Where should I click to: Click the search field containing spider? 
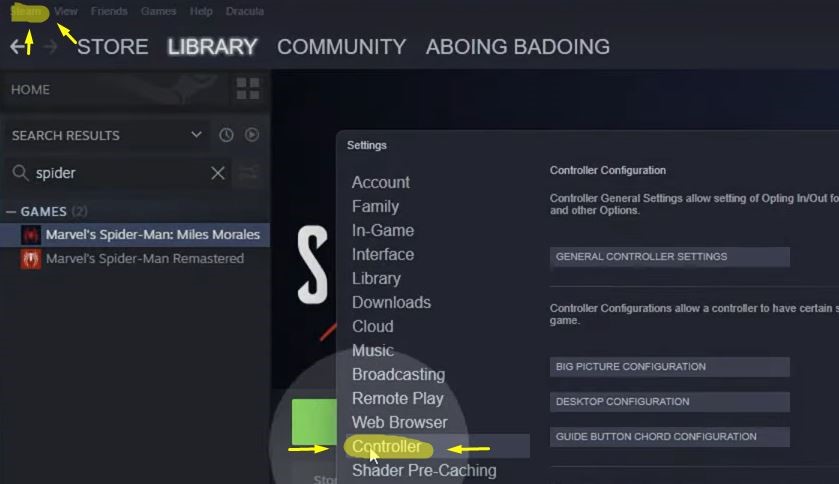(x=118, y=173)
